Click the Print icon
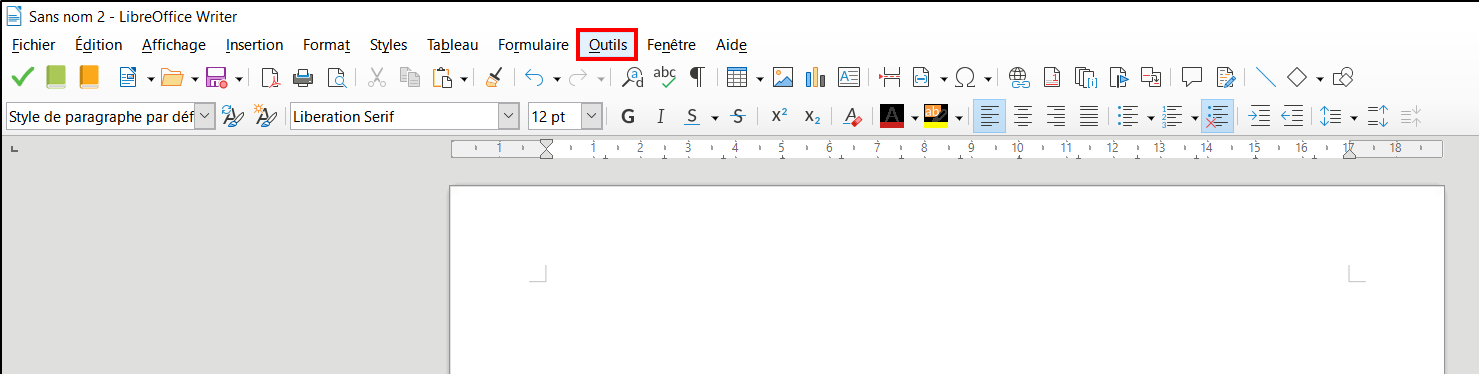 tap(303, 77)
